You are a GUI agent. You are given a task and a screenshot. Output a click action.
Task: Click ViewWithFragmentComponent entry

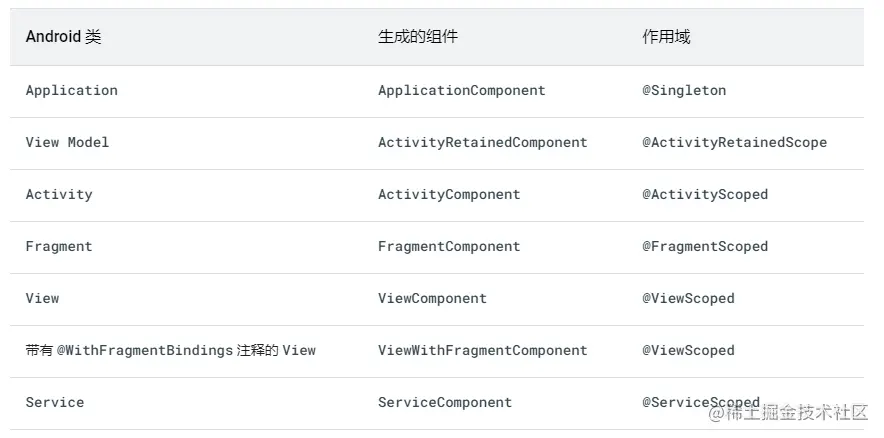[x=483, y=351]
